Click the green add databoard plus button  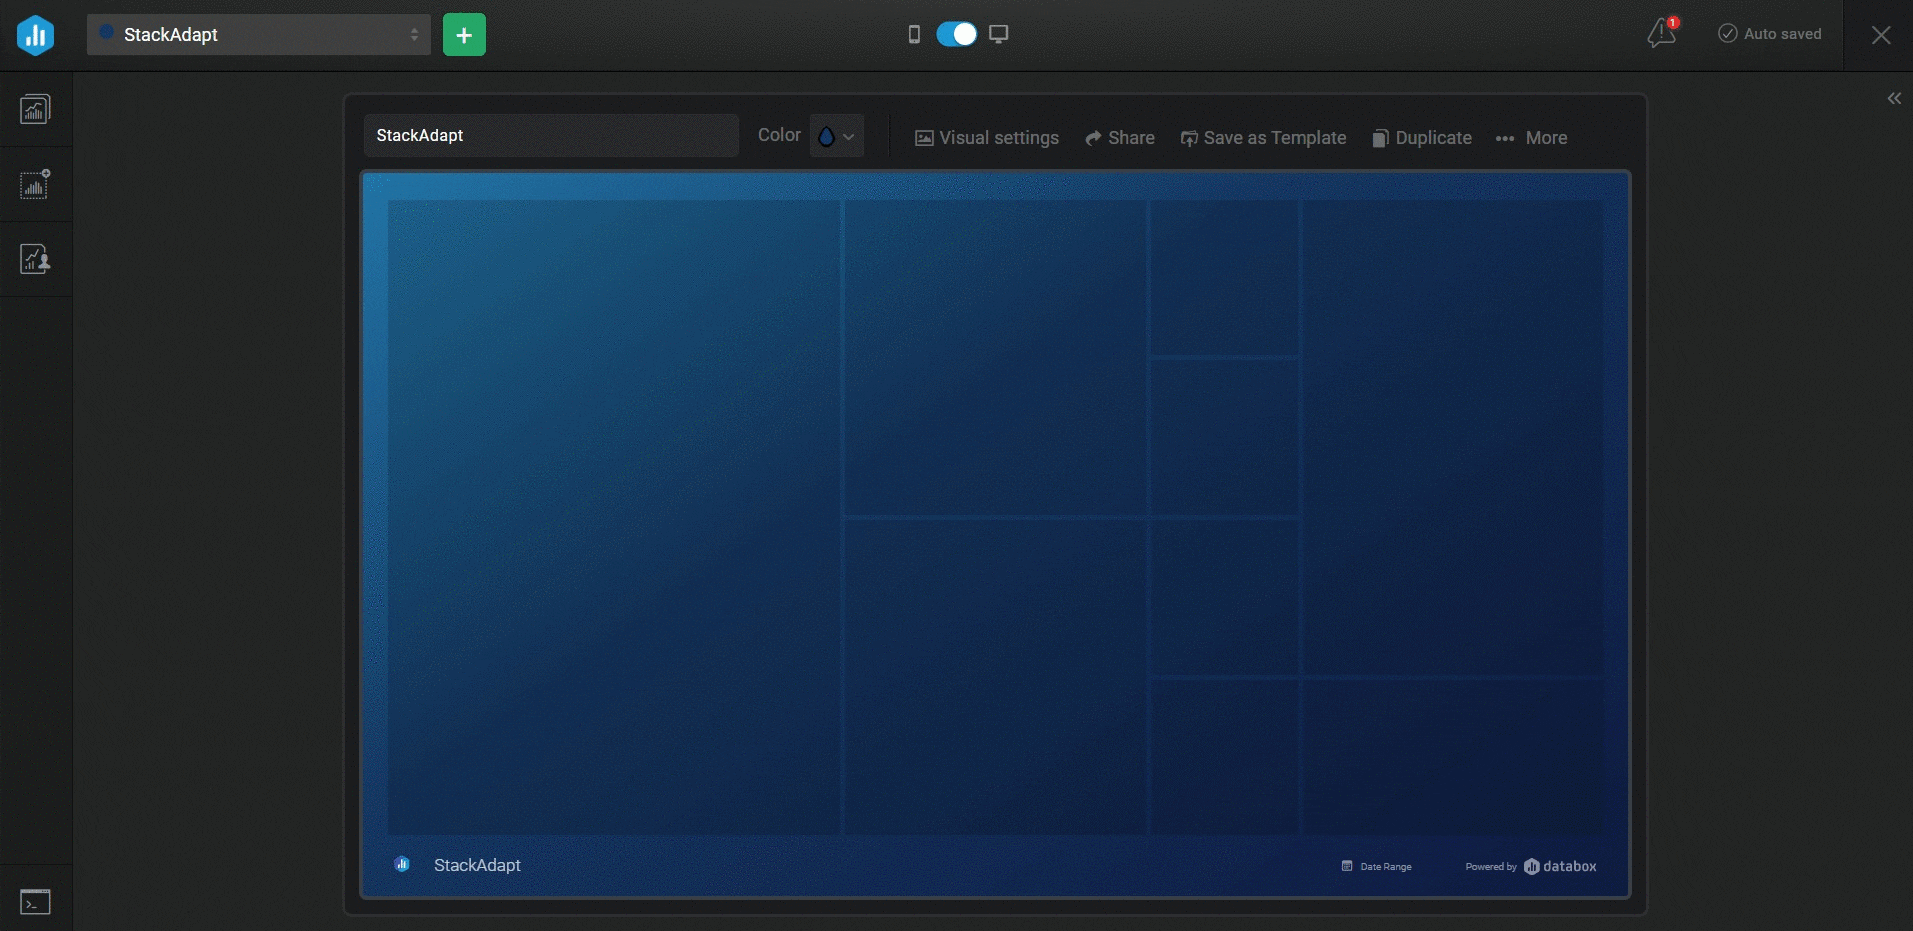pyautogui.click(x=464, y=35)
